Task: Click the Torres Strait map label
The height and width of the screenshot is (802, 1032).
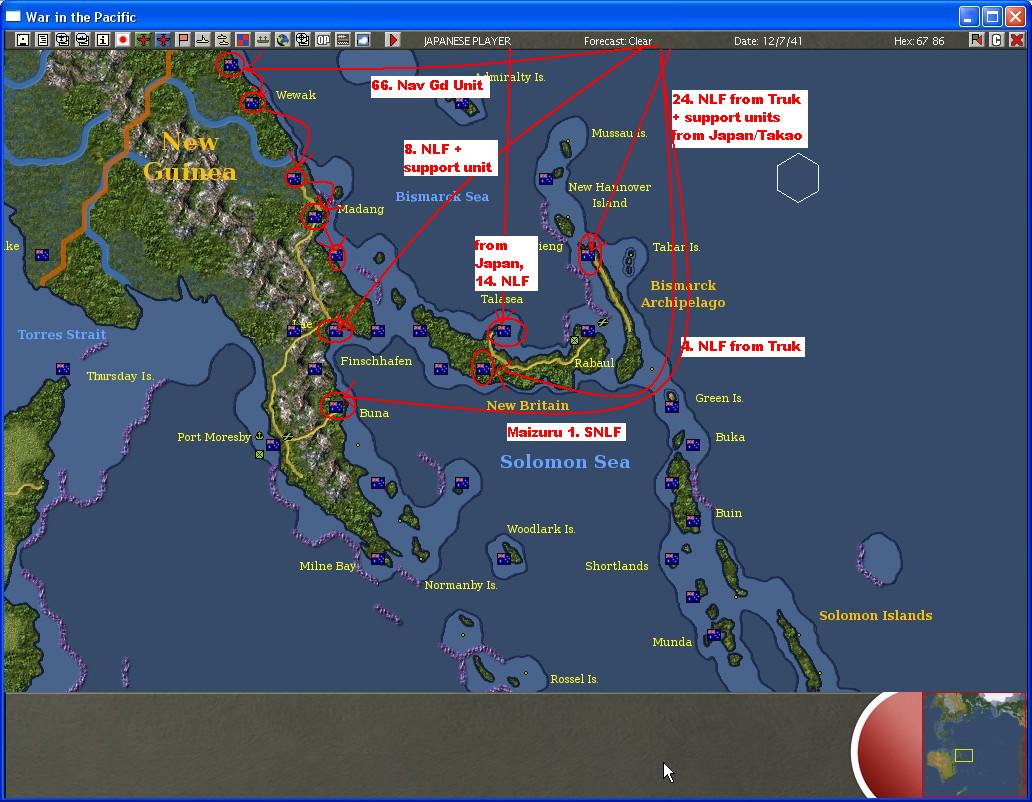Action: [62, 334]
